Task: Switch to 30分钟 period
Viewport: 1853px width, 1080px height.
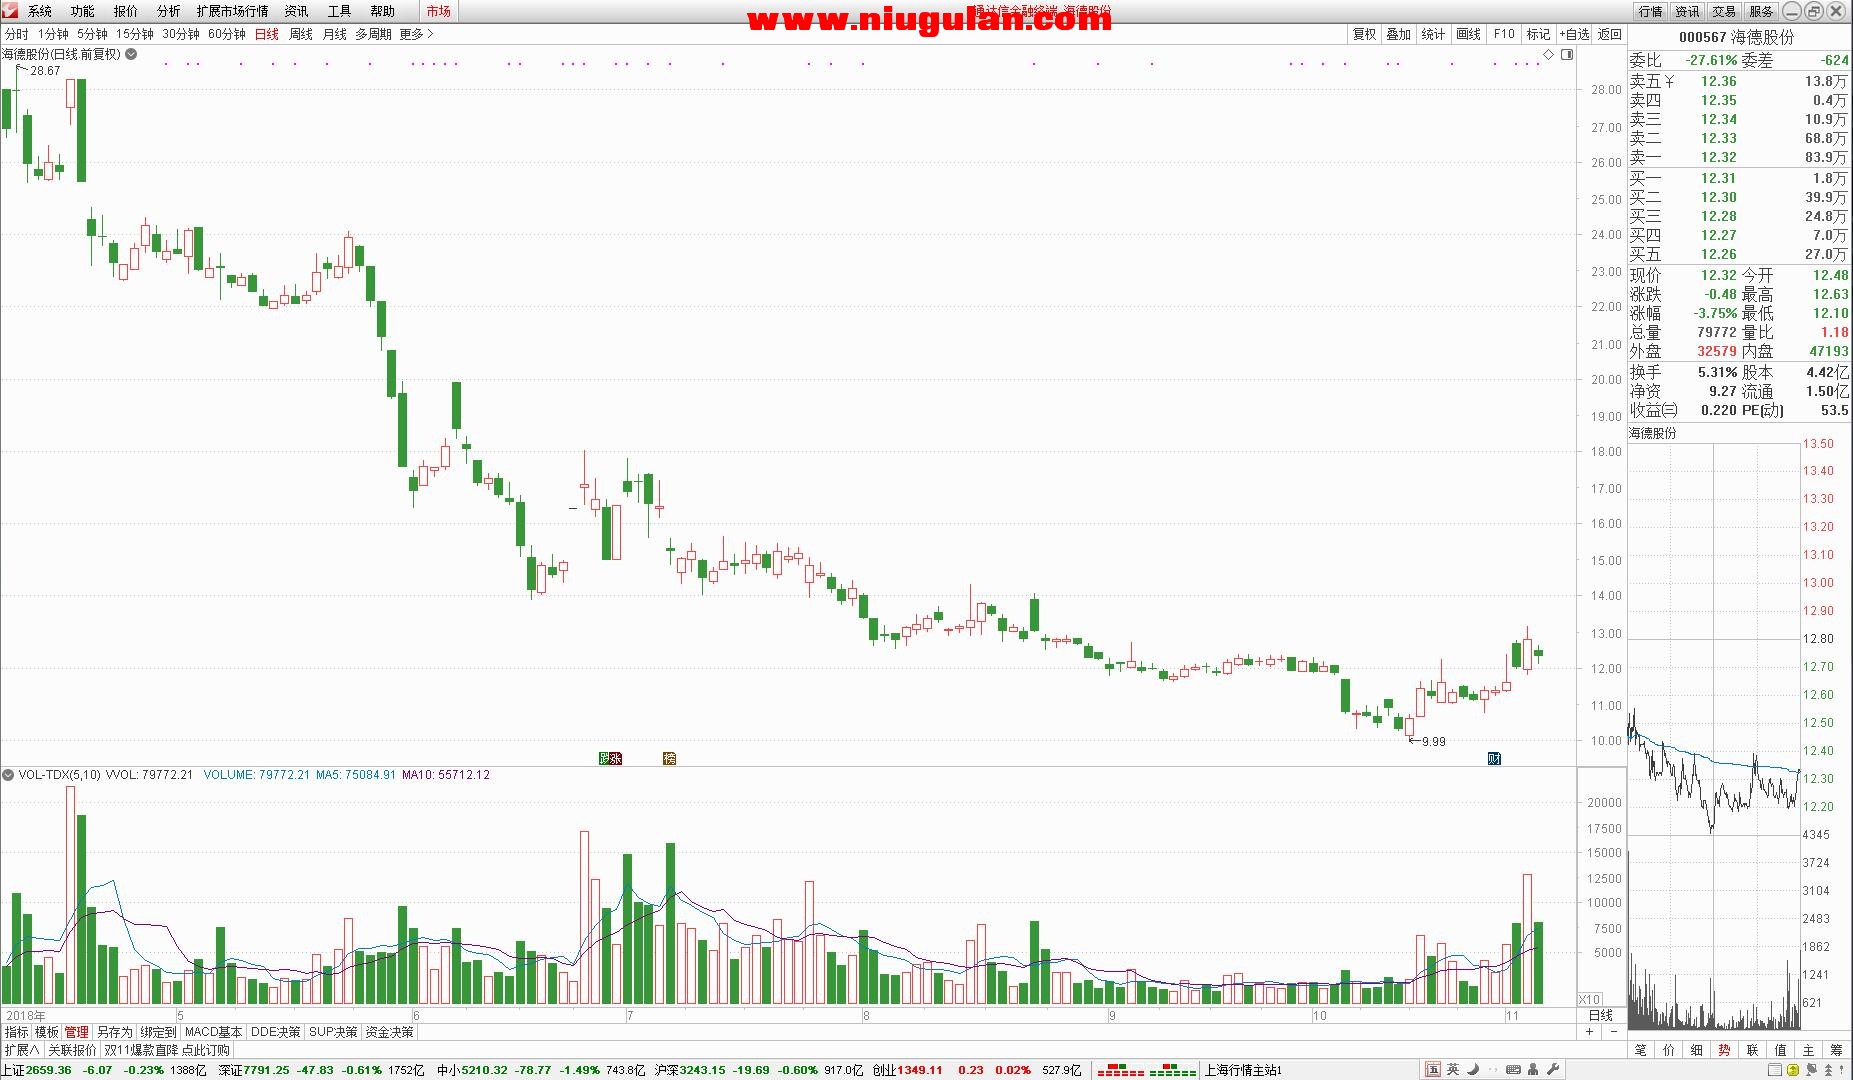Action: click(181, 34)
